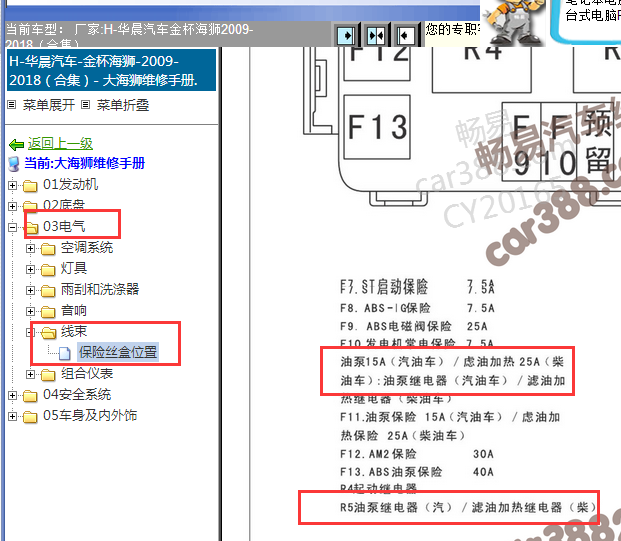The image size is (621, 541).
Task: Click the 05车身及内外饰 folder icon
Action: tap(30, 416)
